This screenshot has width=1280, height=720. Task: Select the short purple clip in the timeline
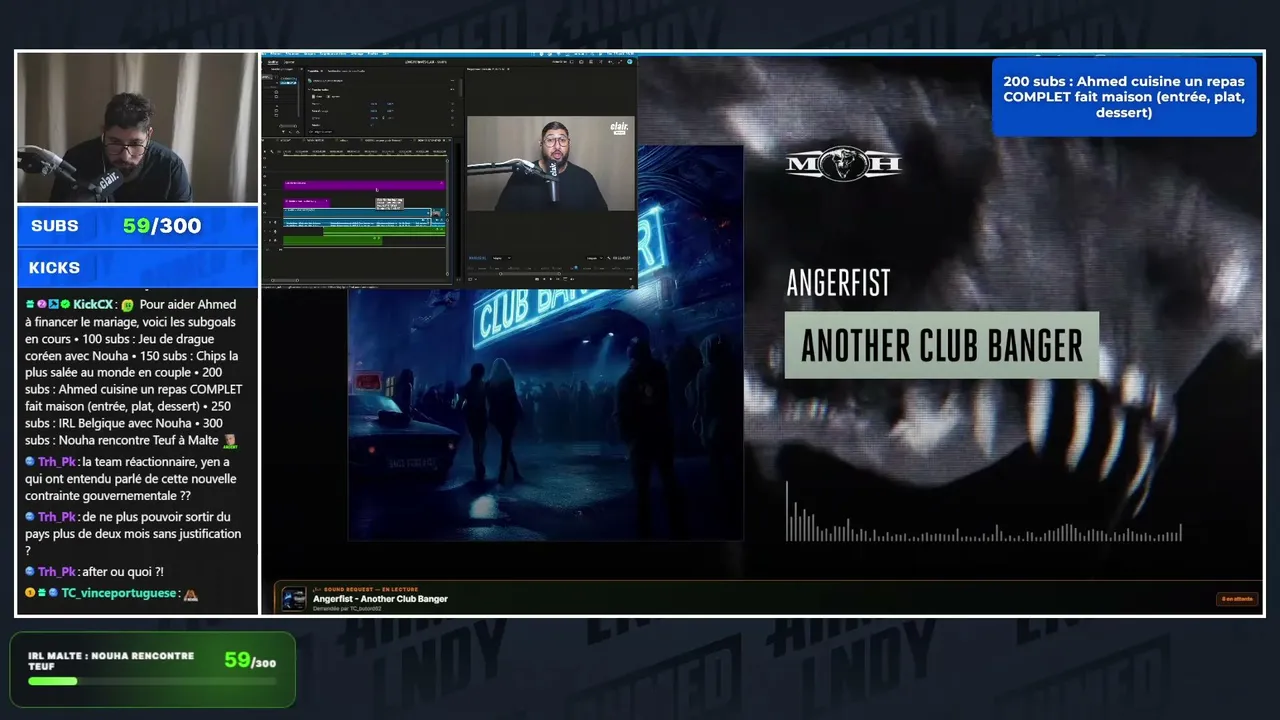(x=306, y=202)
